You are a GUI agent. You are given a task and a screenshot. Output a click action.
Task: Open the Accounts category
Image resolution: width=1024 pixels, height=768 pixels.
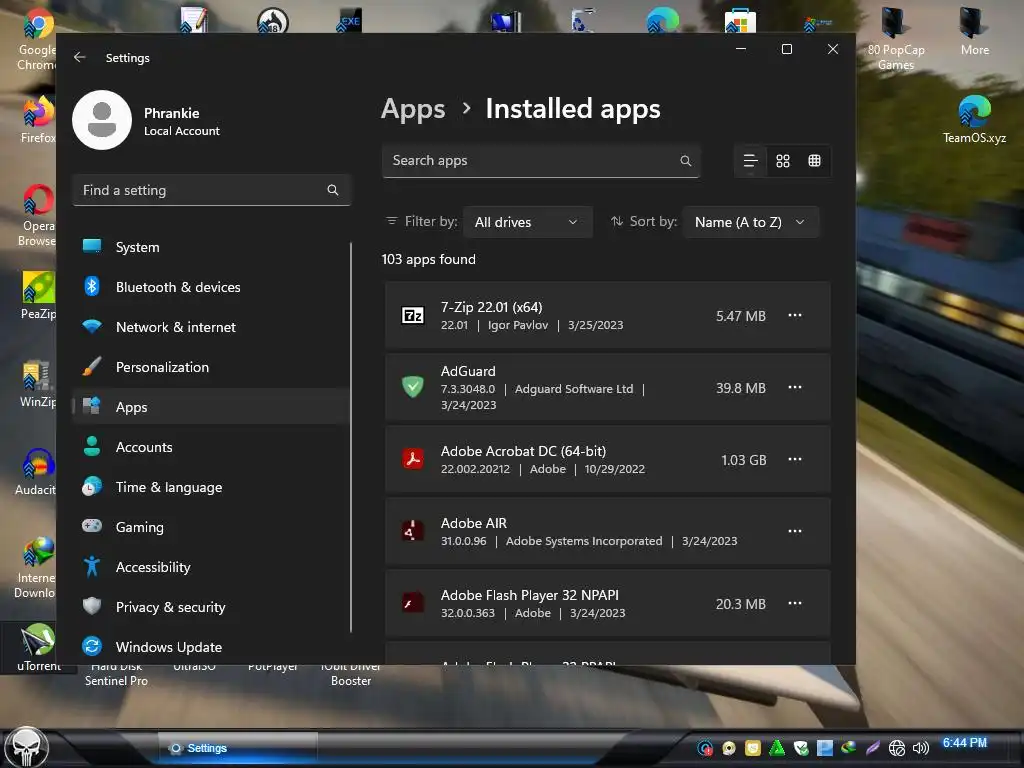211,447
